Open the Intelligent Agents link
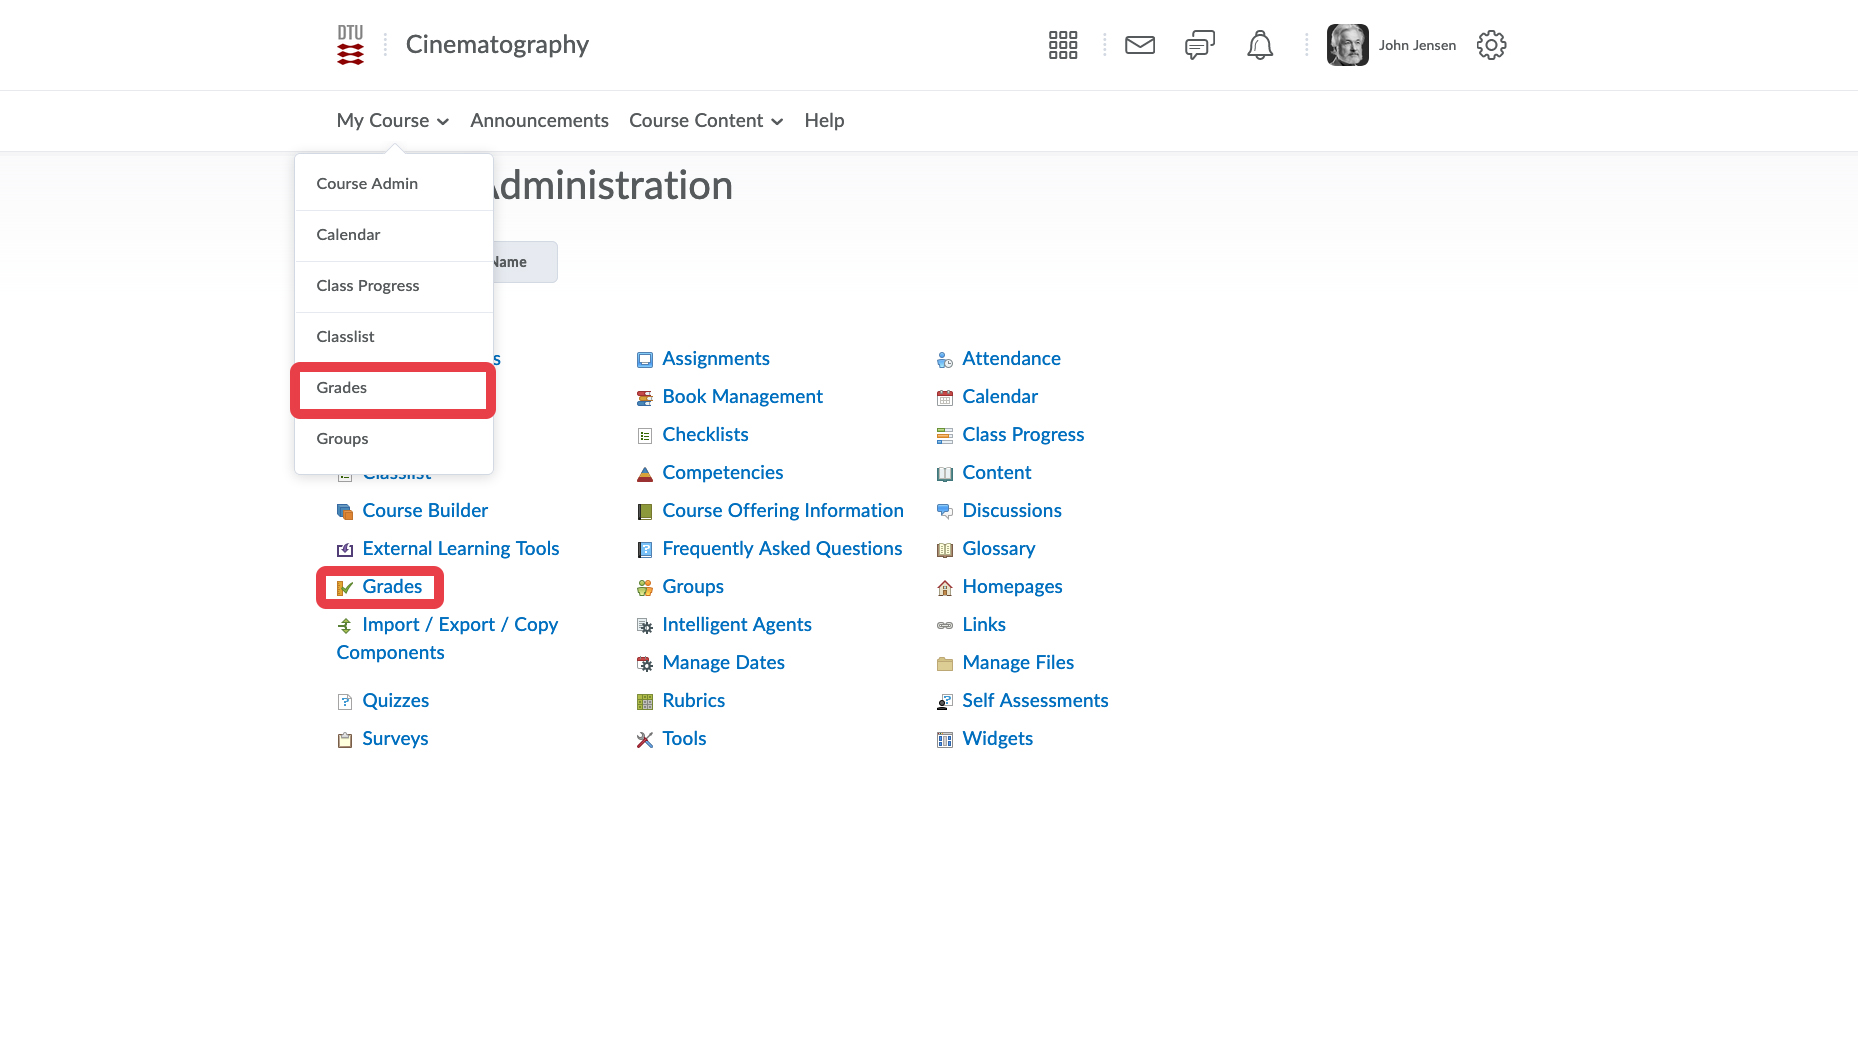1858x1044 pixels. click(x=736, y=625)
